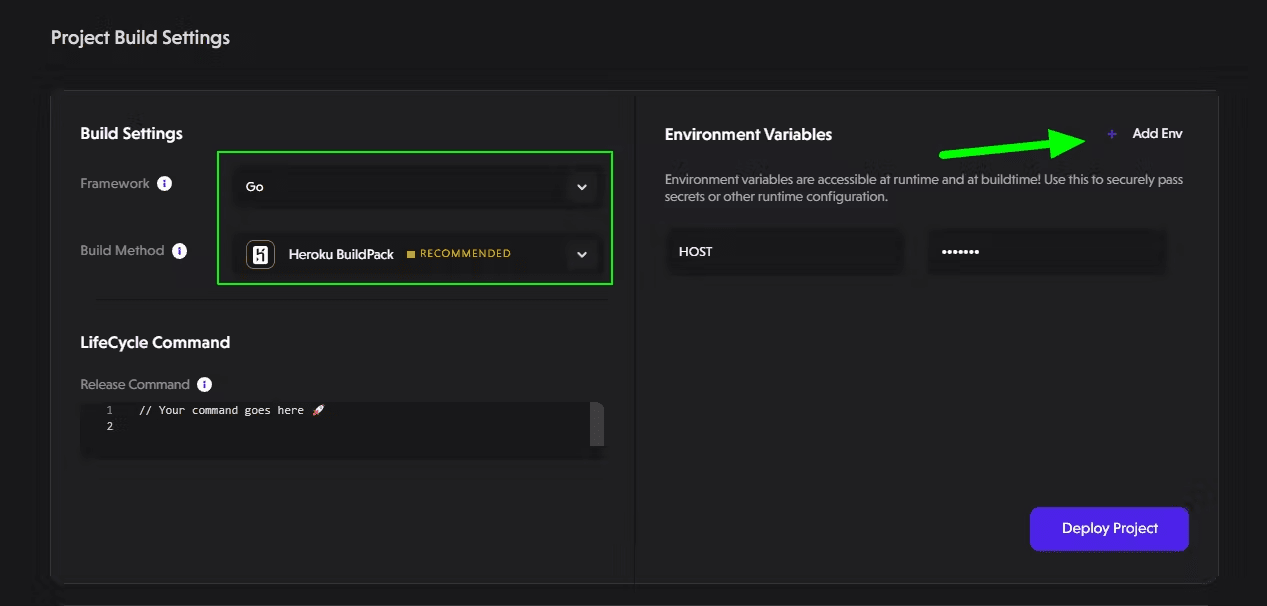The height and width of the screenshot is (606, 1267).
Task: Click the Release Command label text
Action: (x=135, y=384)
